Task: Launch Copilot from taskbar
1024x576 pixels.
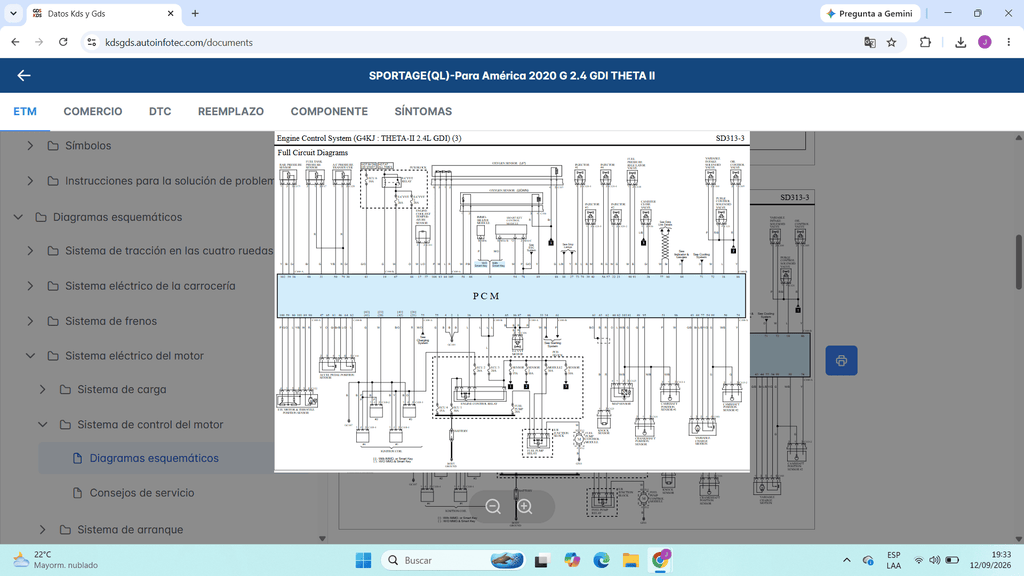Action: [572, 560]
